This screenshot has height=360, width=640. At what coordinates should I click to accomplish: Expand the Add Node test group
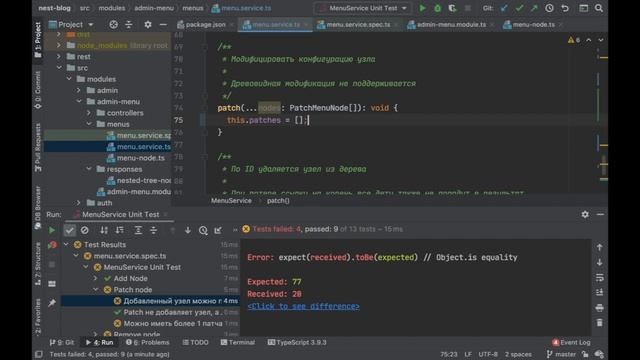(x=96, y=278)
